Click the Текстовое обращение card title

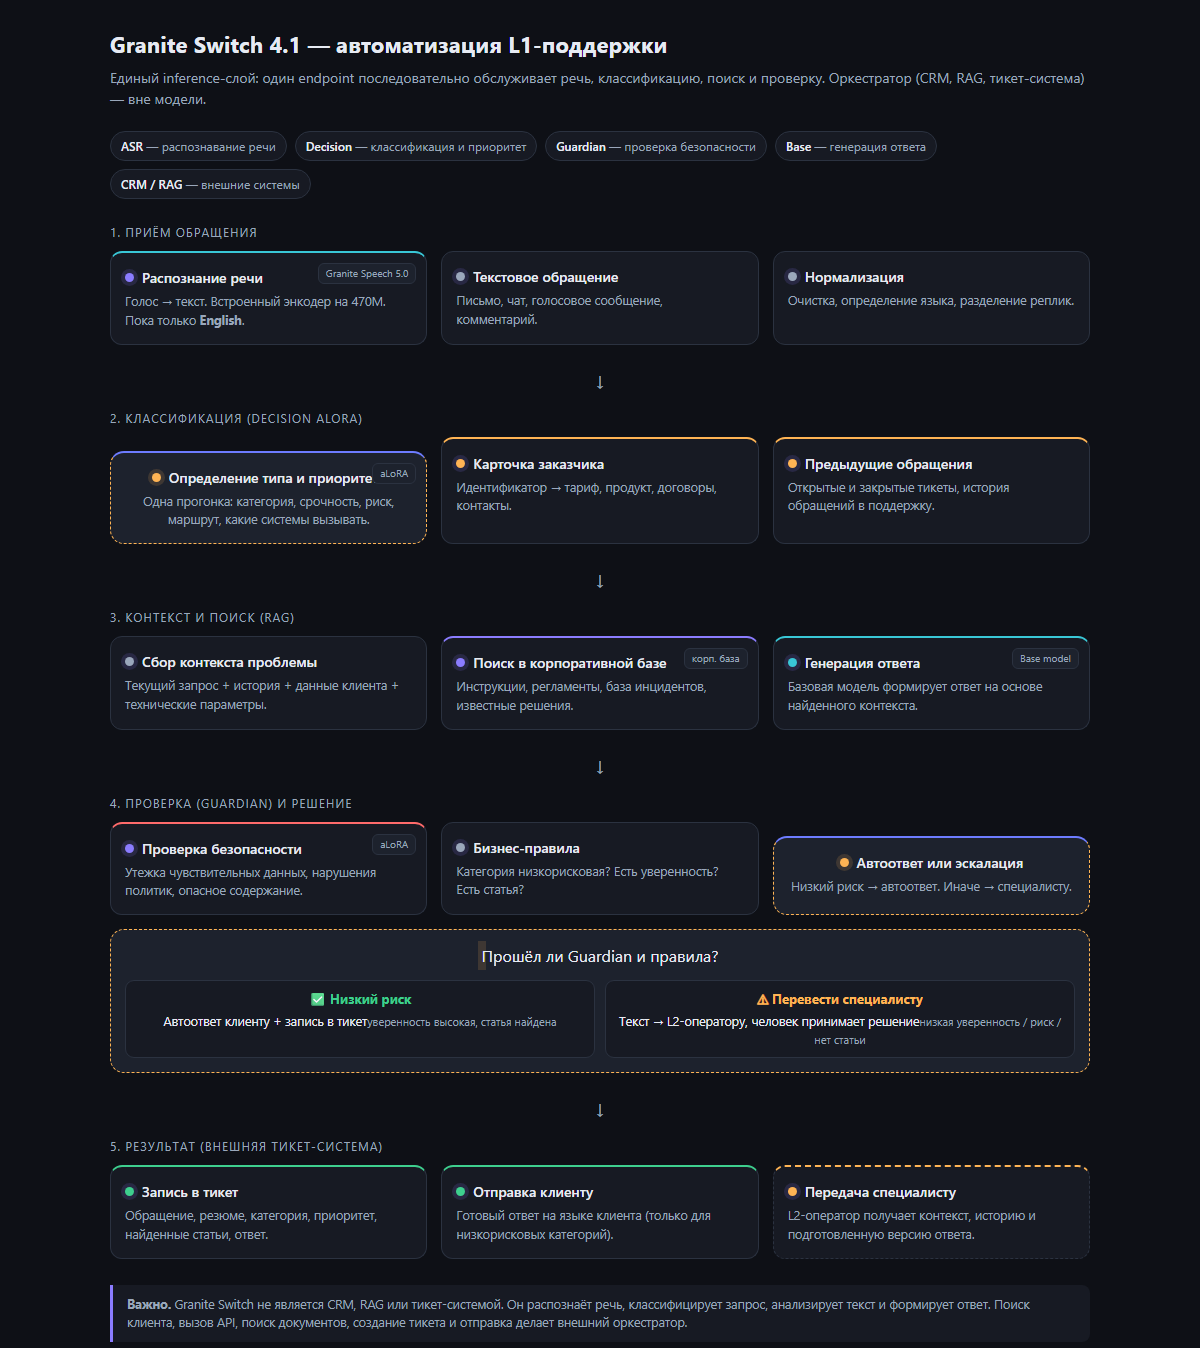(545, 277)
